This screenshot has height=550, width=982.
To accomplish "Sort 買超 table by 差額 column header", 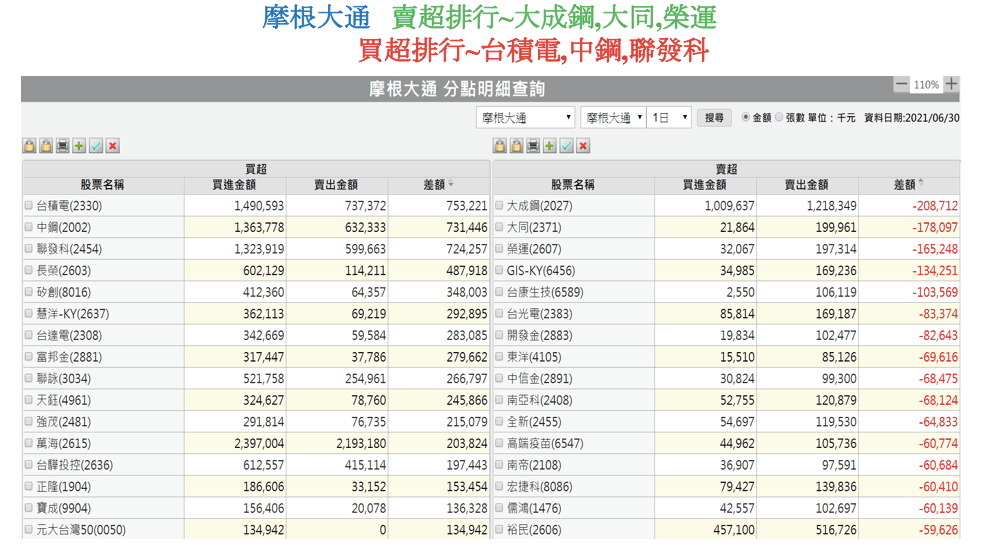I will (438, 184).
